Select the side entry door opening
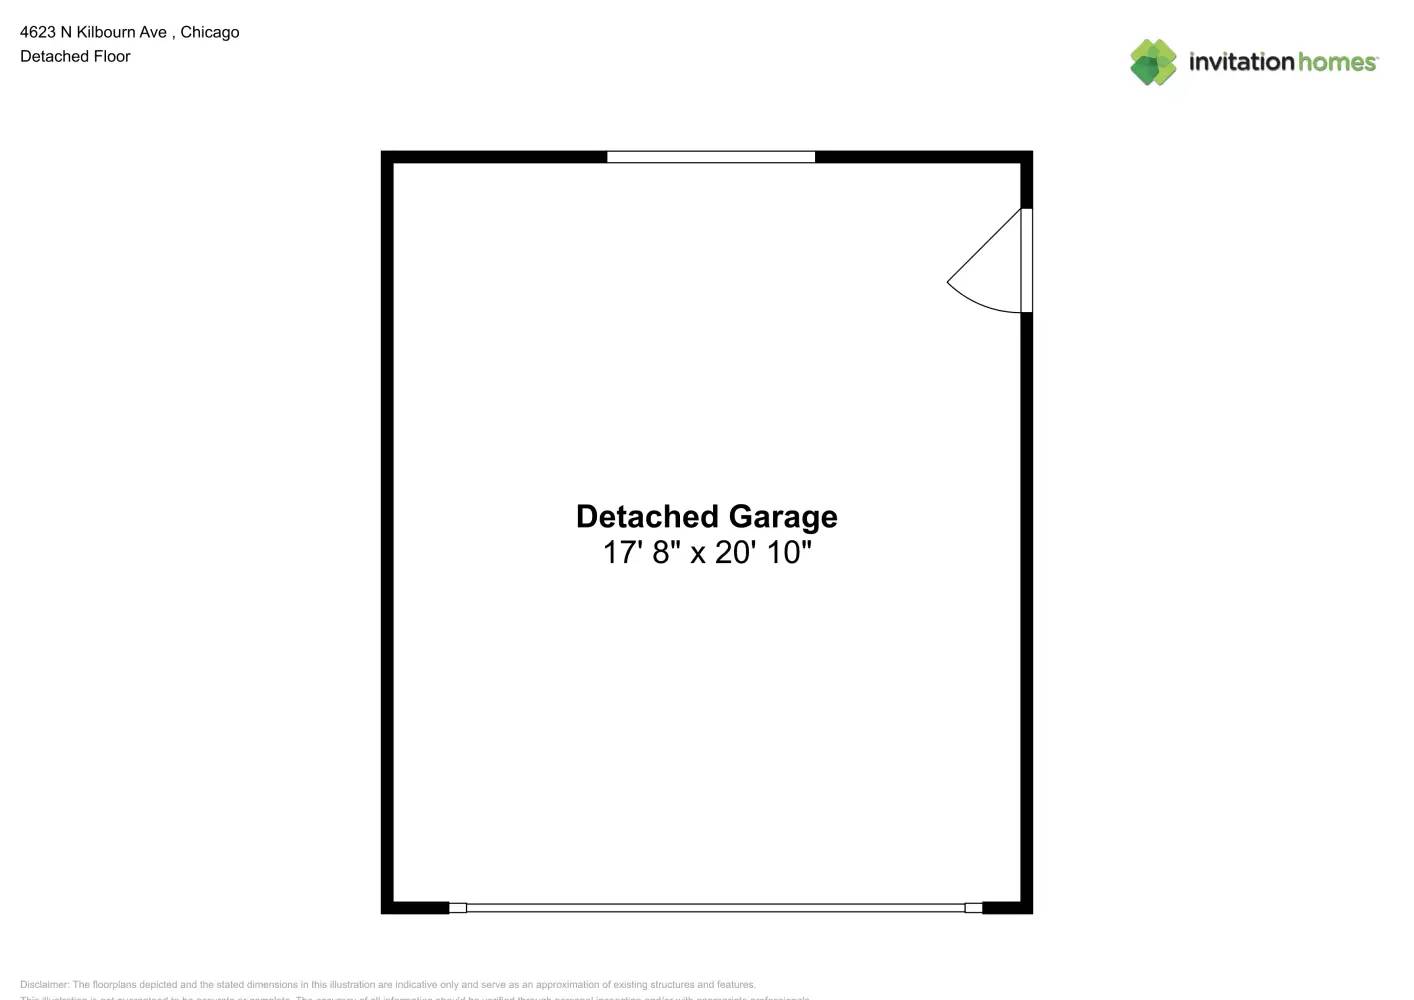Screen dimensions: 1414x1000 click(x=1026, y=261)
